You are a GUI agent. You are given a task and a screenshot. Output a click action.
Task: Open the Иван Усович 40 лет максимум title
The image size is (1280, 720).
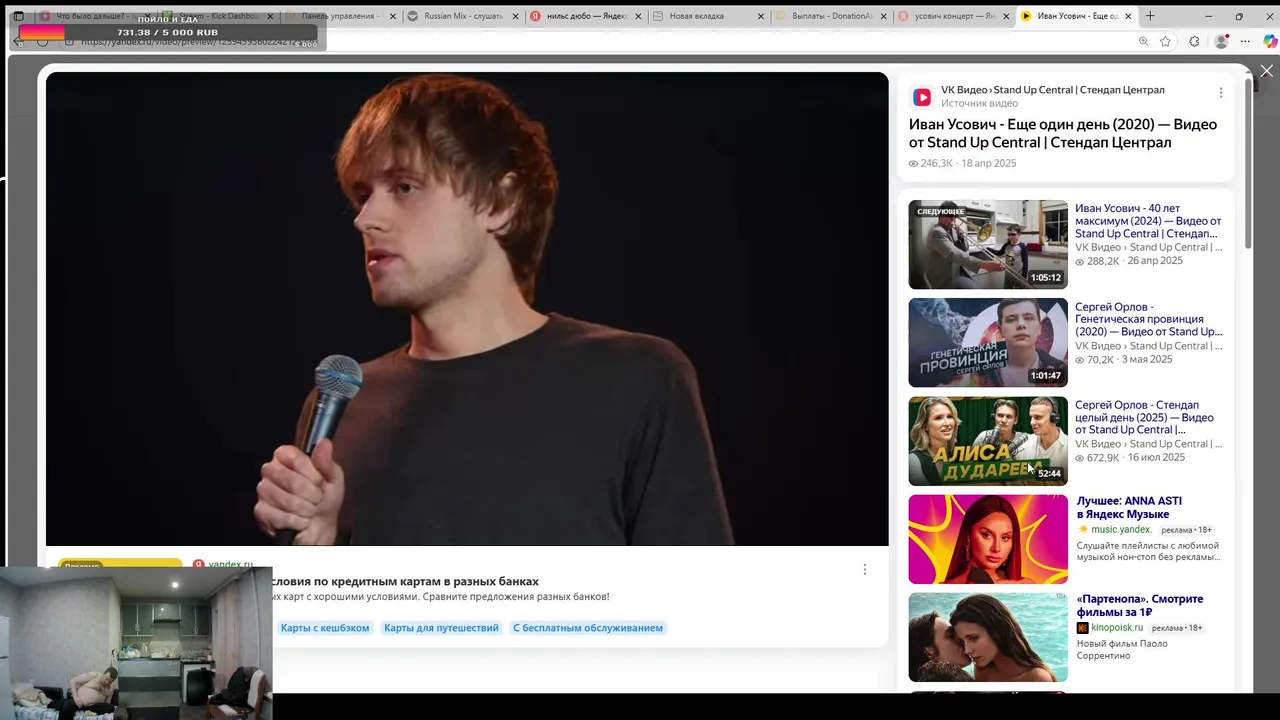pyautogui.click(x=1148, y=221)
